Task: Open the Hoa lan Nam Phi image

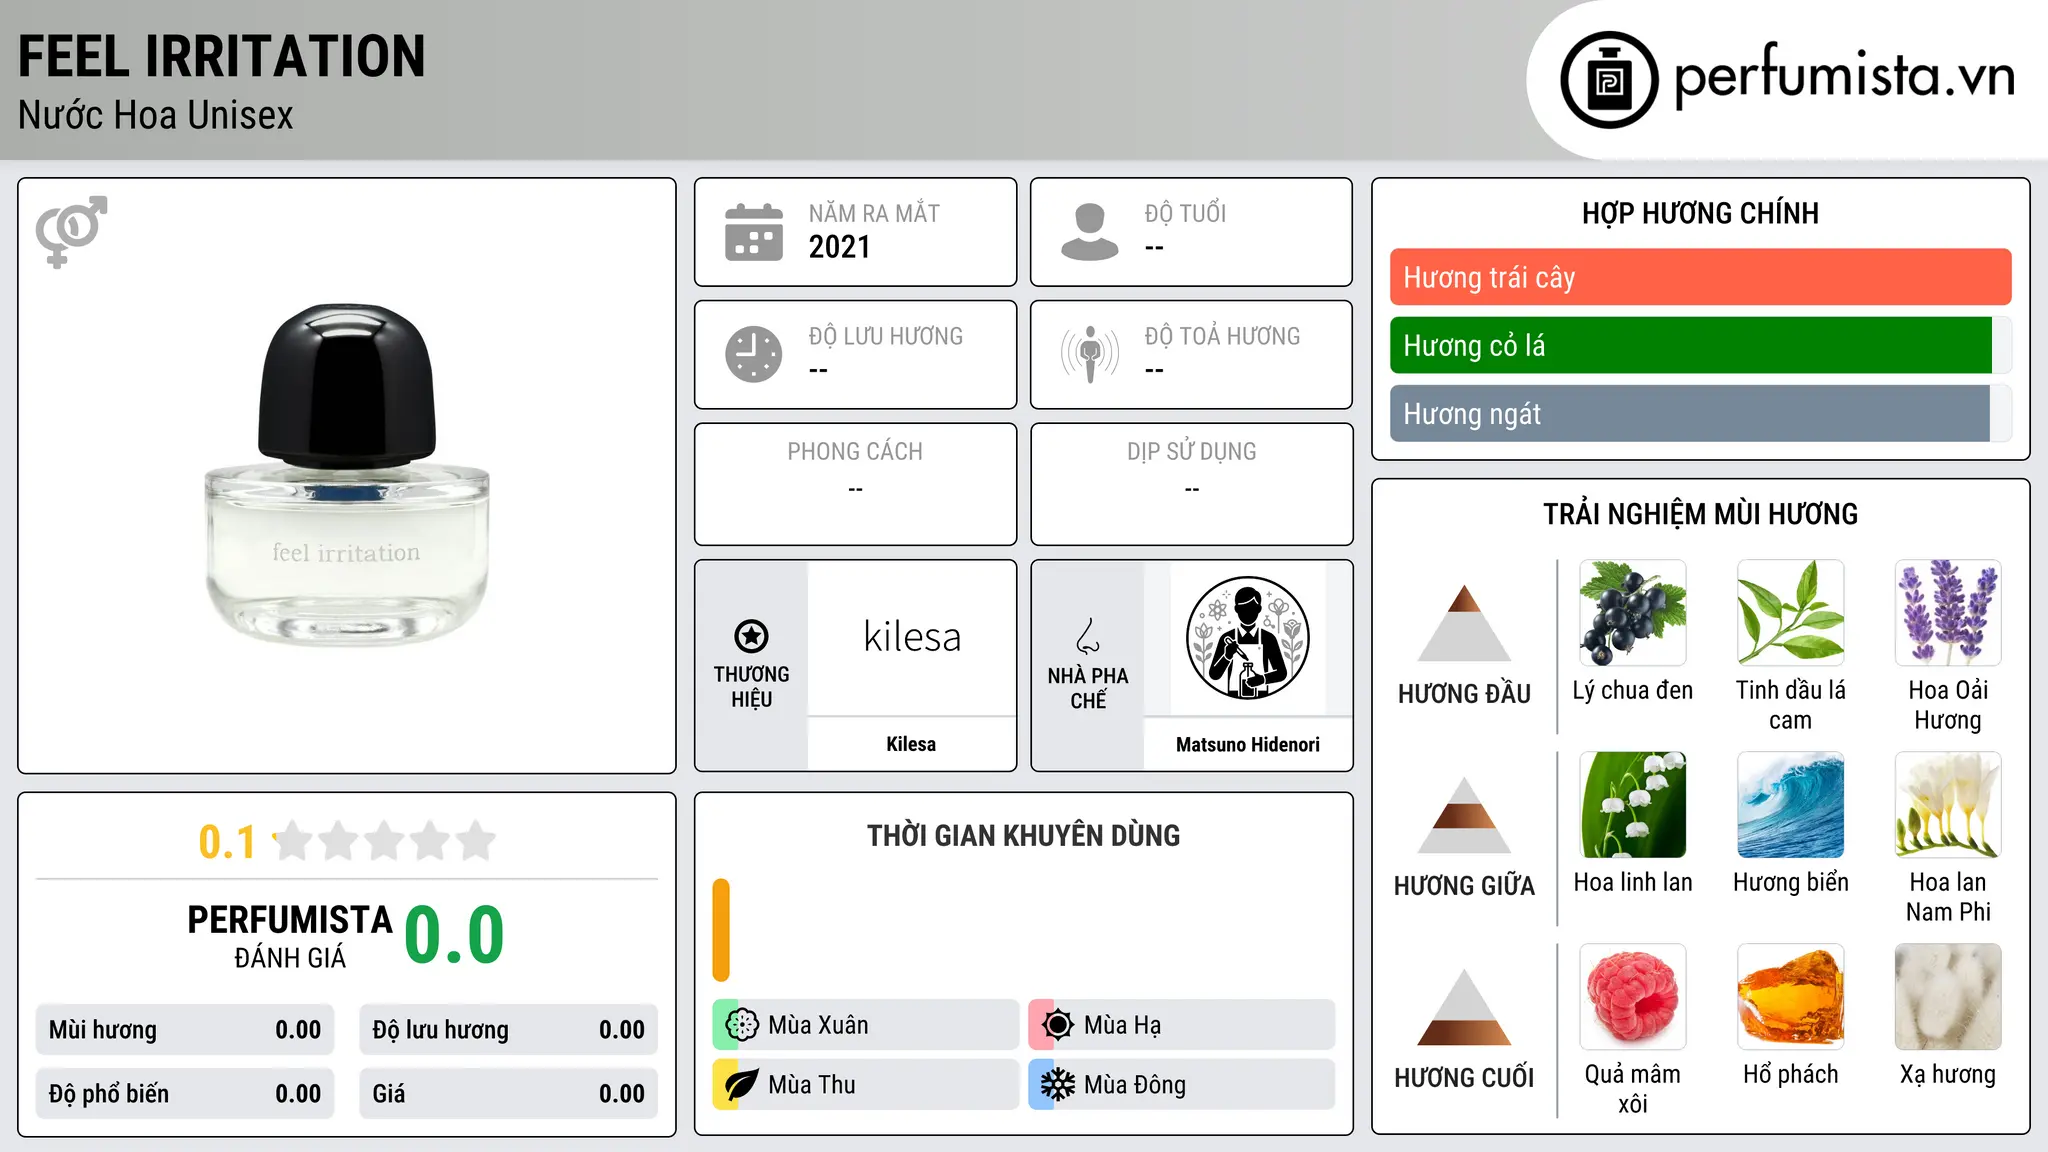Action: coord(1948,805)
